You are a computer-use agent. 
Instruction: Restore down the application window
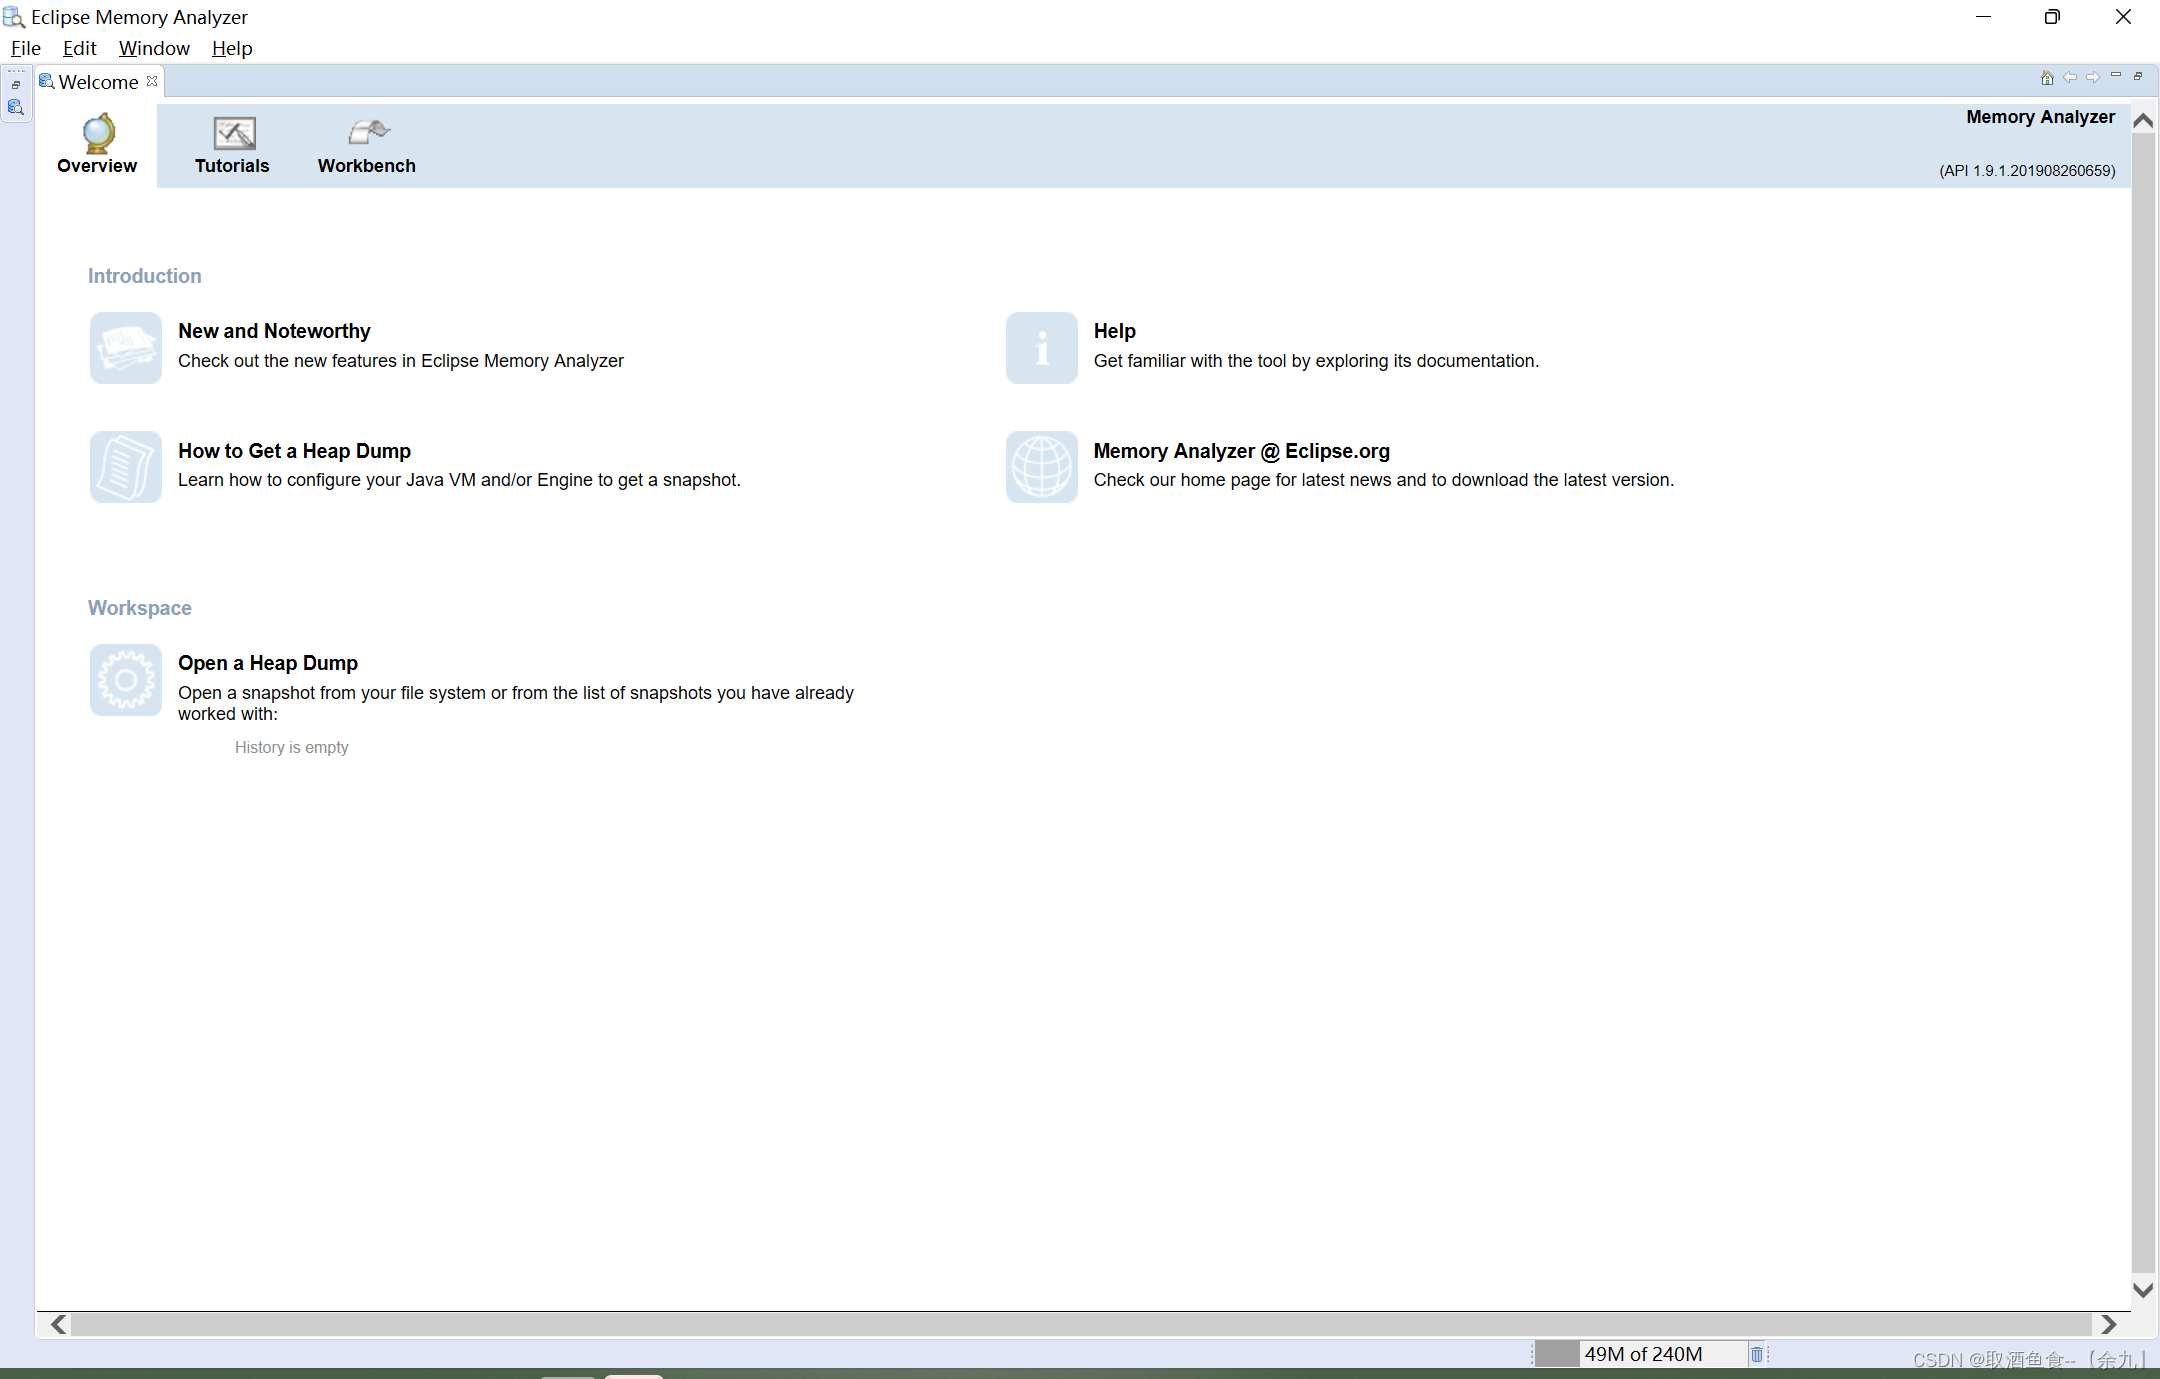(x=2052, y=17)
